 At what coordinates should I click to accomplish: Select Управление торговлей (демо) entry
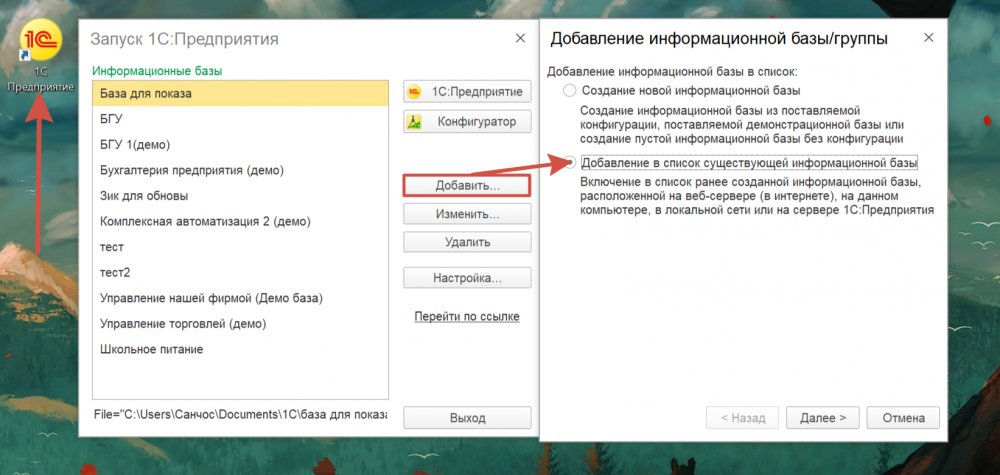[240, 324]
